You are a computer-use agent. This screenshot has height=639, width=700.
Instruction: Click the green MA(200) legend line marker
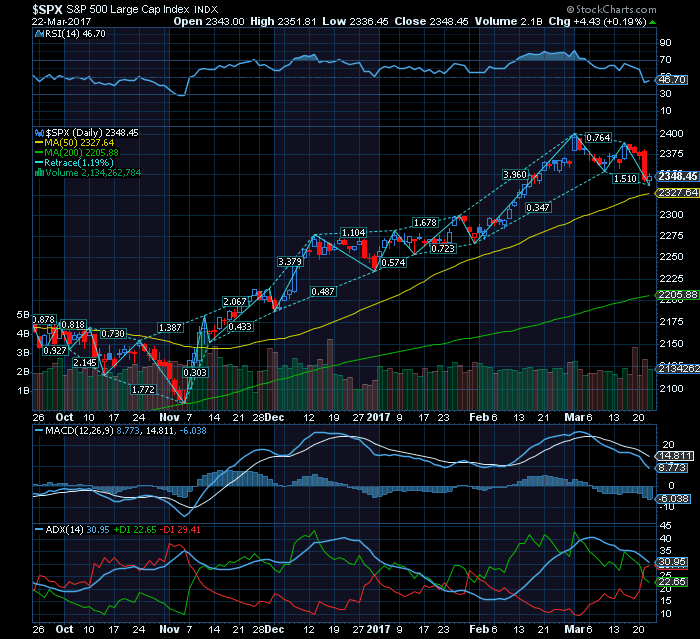pyautogui.click(x=39, y=153)
